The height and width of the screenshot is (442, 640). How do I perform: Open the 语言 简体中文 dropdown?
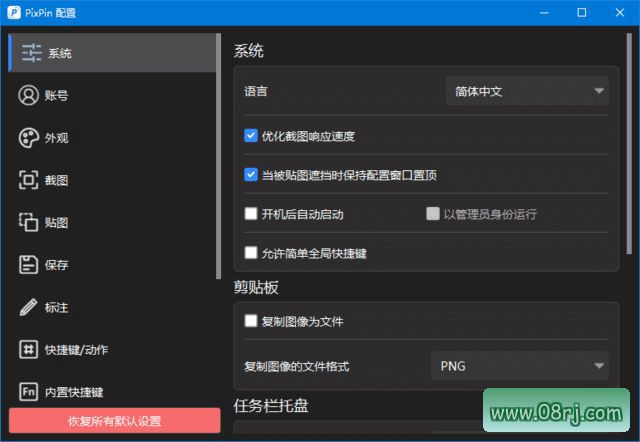tap(527, 91)
